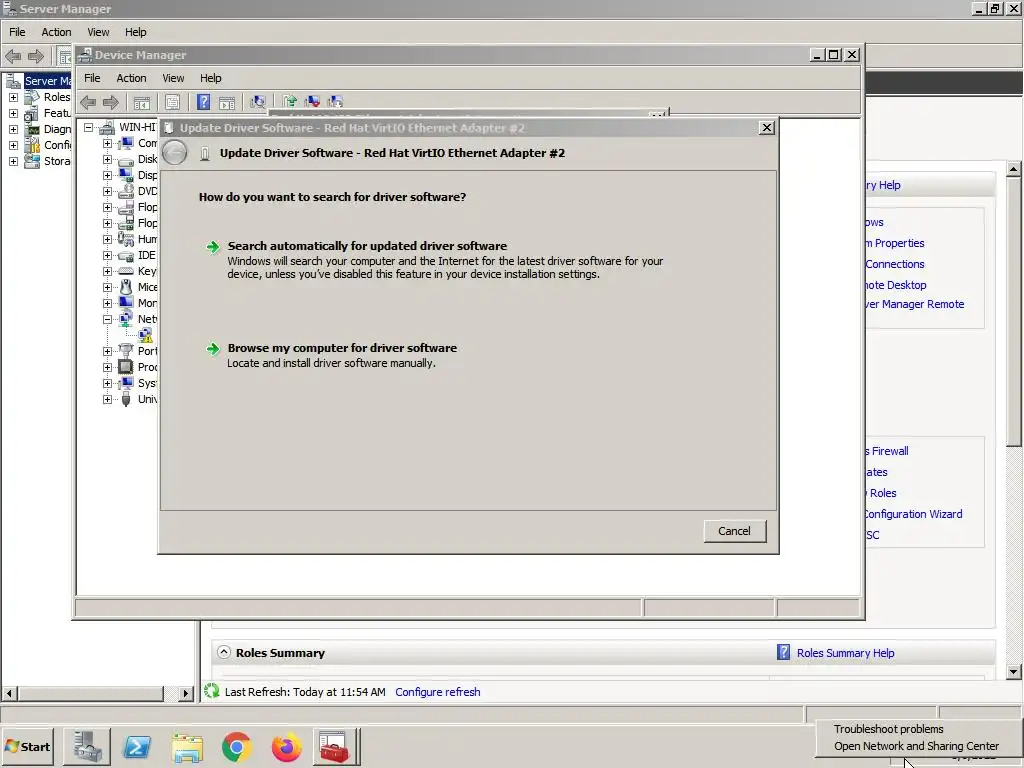The width and height of the screenshot is (1024, 768).
Task: Click red toolbox icon on taskbar
Action: [335, 746]
